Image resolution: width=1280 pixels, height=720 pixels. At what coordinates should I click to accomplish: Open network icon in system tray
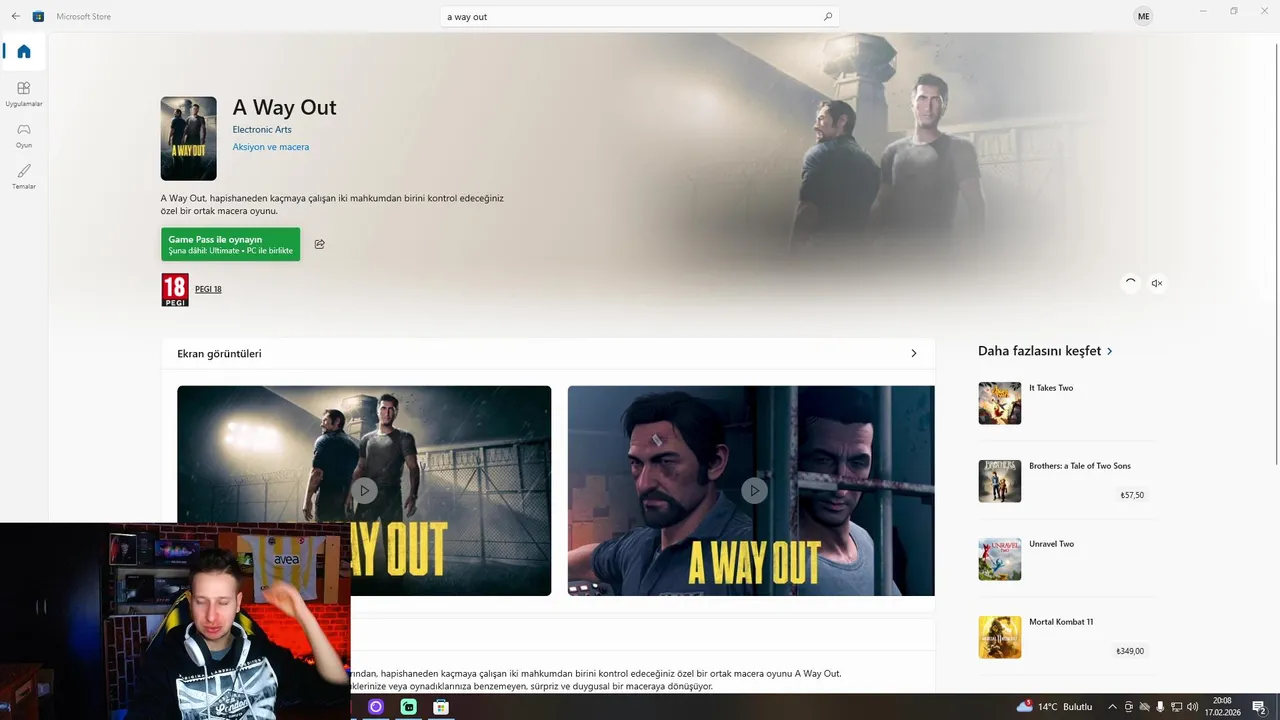[x=1176, y=707]
